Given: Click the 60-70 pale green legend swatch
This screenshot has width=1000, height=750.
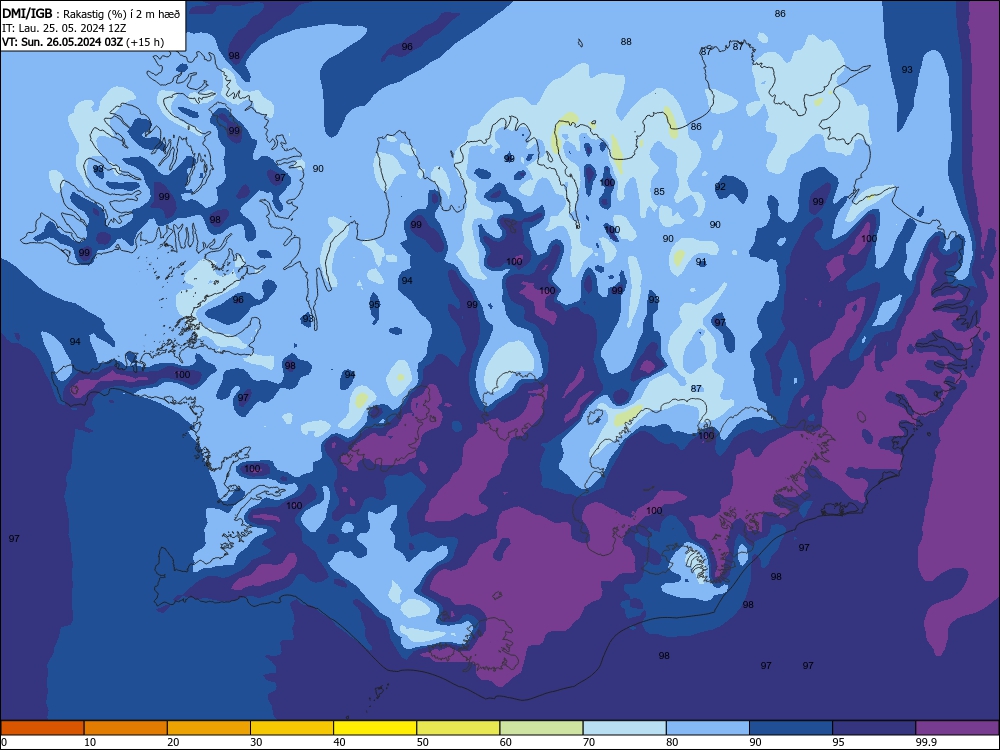Looking at the screenshot, I should [x=541, y=728].
